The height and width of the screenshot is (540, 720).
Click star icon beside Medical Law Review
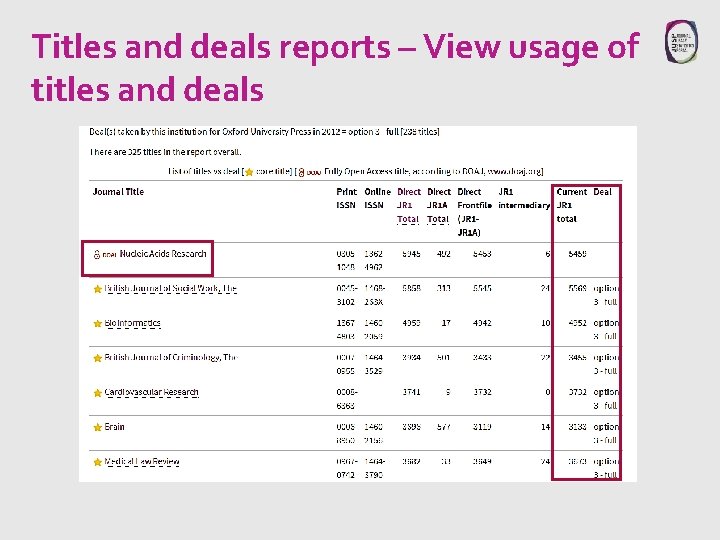click(97, 462)
